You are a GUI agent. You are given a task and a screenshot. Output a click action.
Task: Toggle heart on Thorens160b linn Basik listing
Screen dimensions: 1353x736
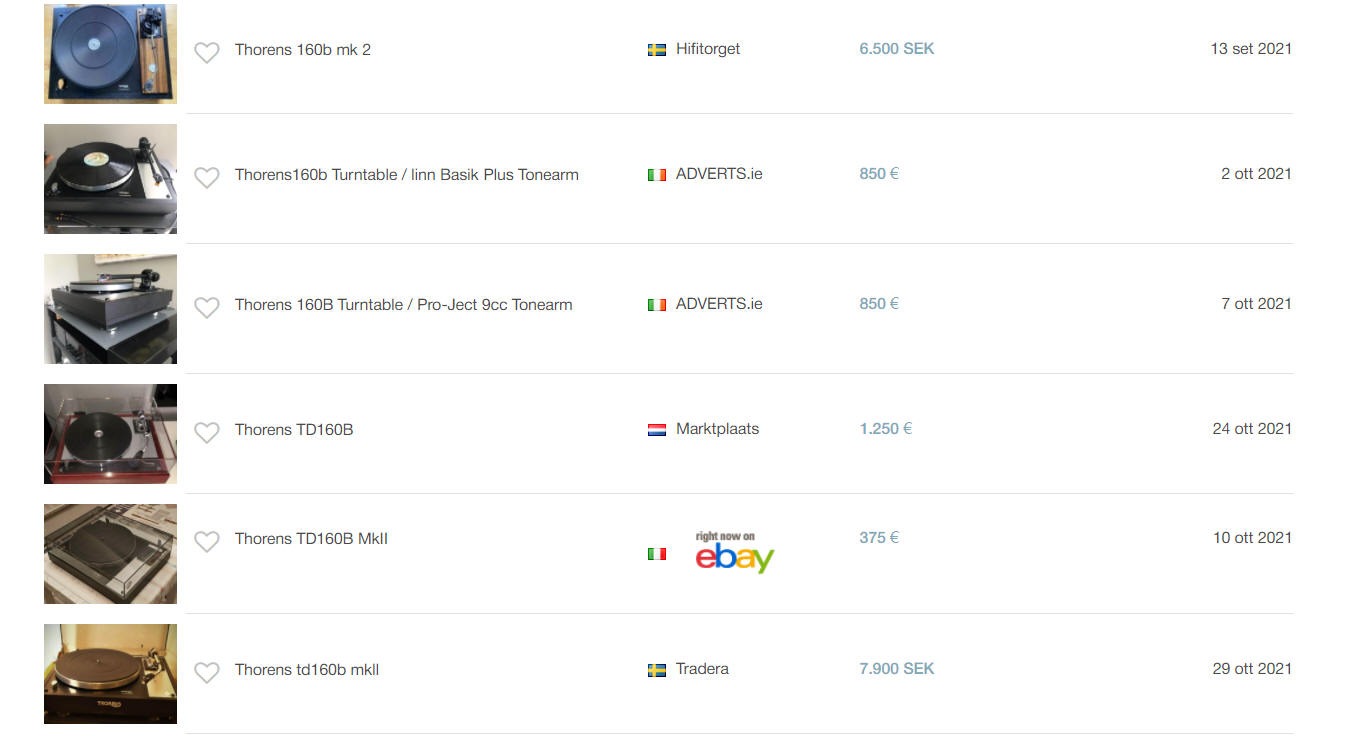tap(207, 178)
